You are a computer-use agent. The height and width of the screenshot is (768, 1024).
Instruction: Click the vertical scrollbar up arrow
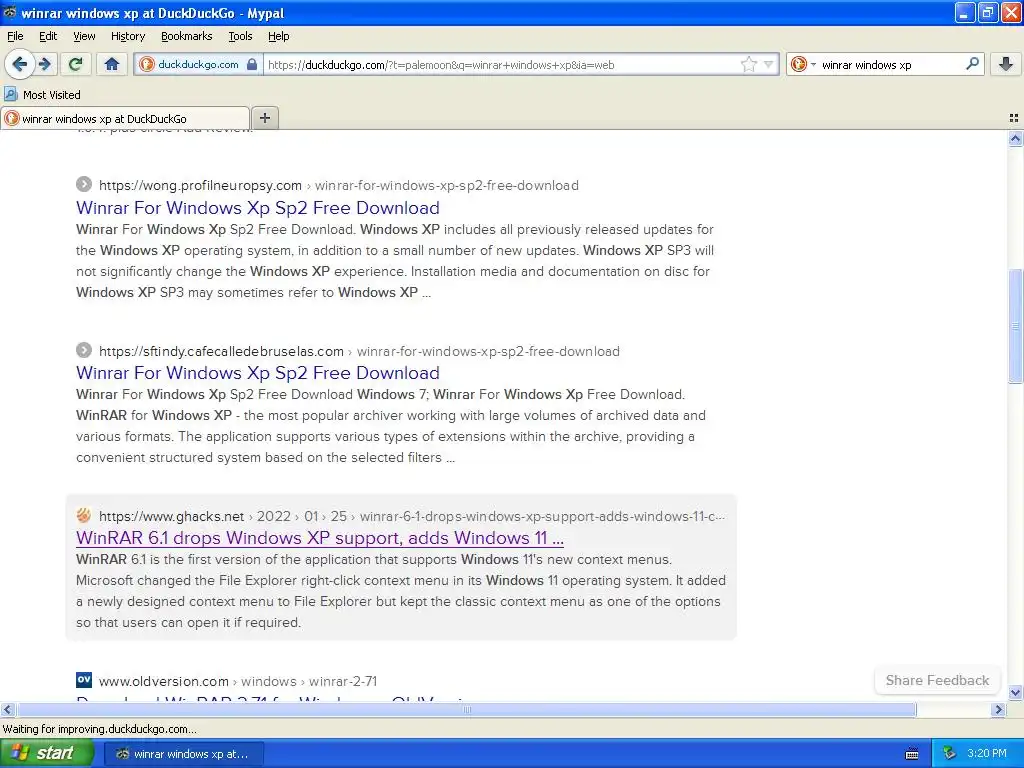tap(1016, 138)
